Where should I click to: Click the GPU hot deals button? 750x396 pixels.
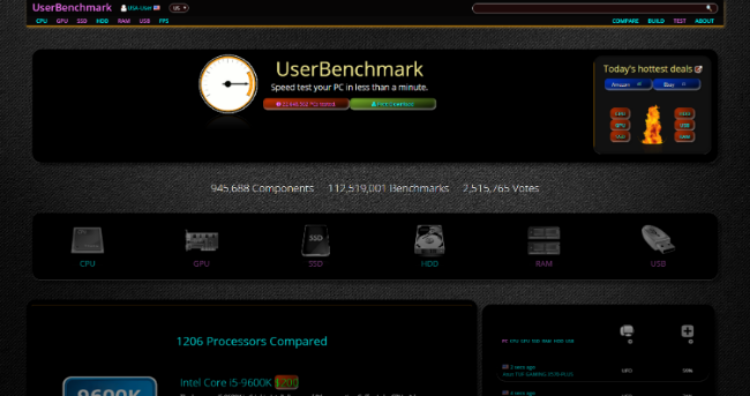point(620,125)
